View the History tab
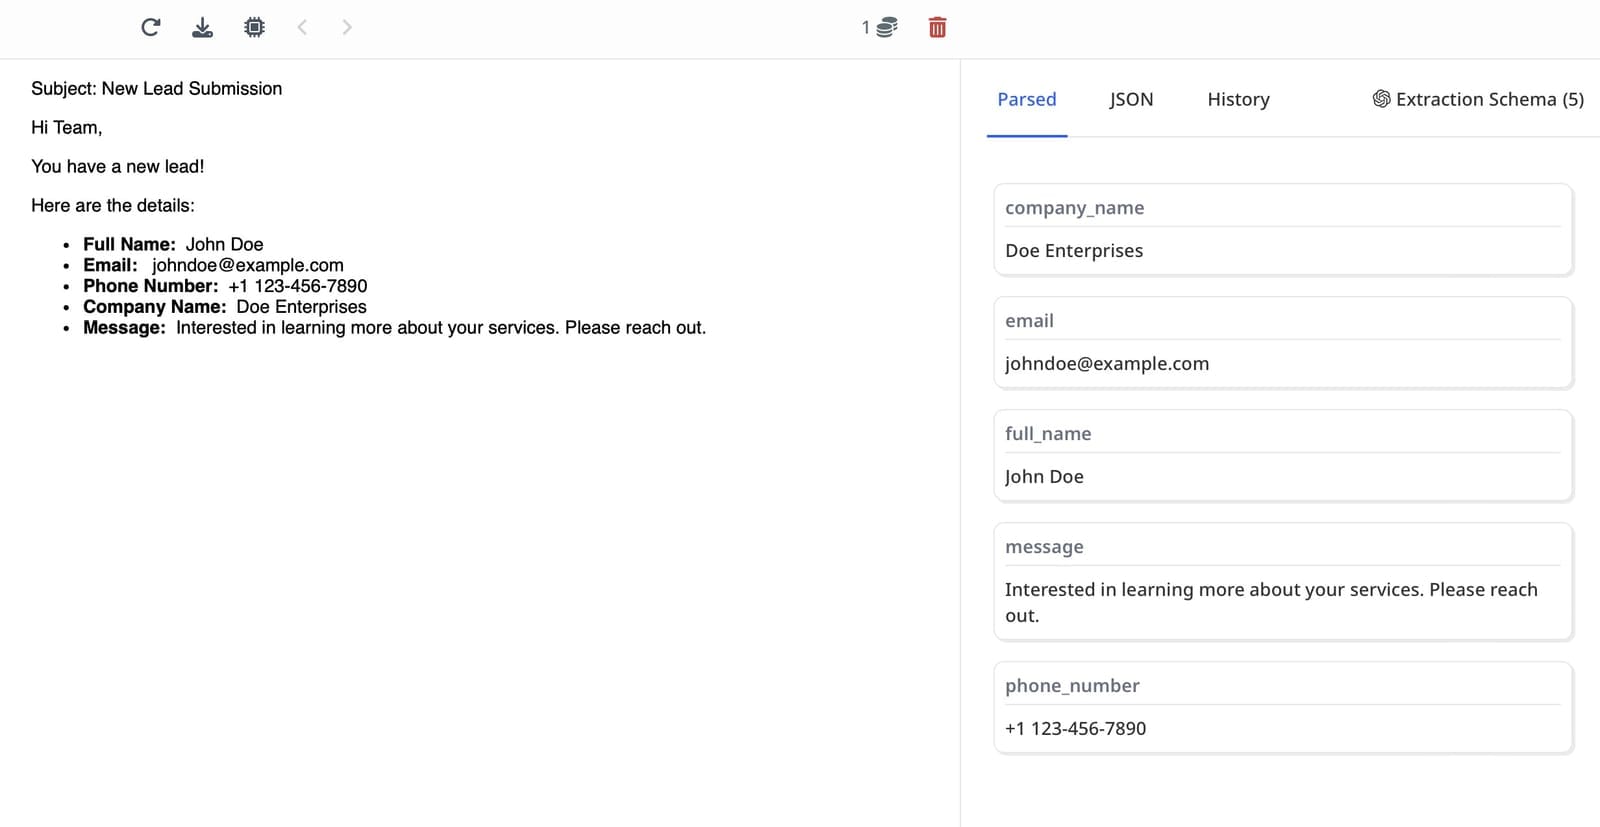This screenshot has height=827, width=1600. [x=1238, y=99]
